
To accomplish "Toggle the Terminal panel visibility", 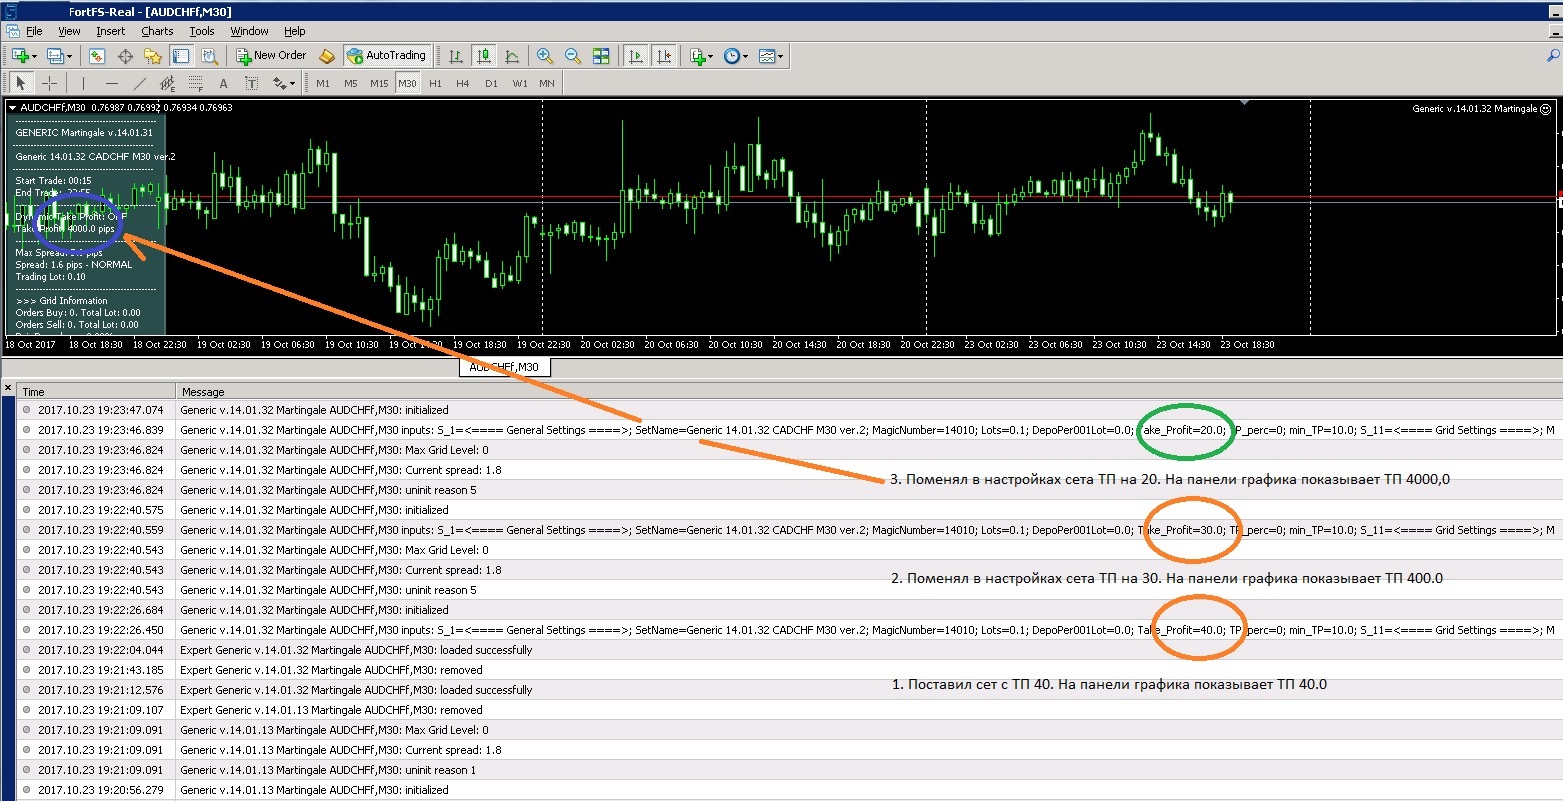I will pyautogui.click(x=181, y=56).
